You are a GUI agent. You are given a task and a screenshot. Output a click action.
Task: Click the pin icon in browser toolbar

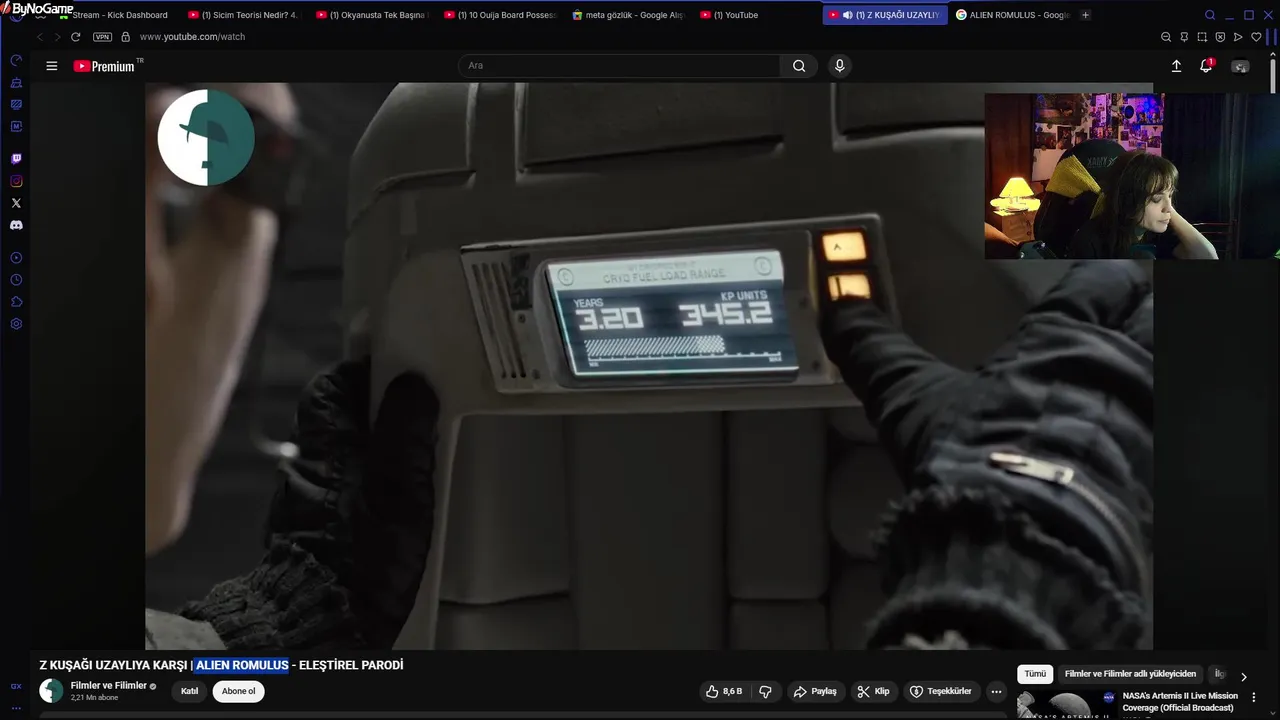tap(1184, 37)
